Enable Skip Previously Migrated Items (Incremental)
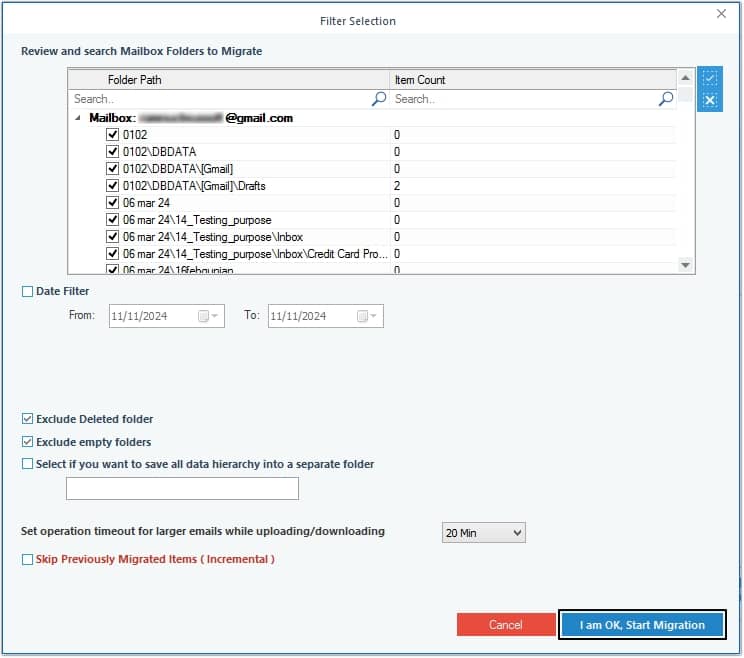 (x=28, y=559)
